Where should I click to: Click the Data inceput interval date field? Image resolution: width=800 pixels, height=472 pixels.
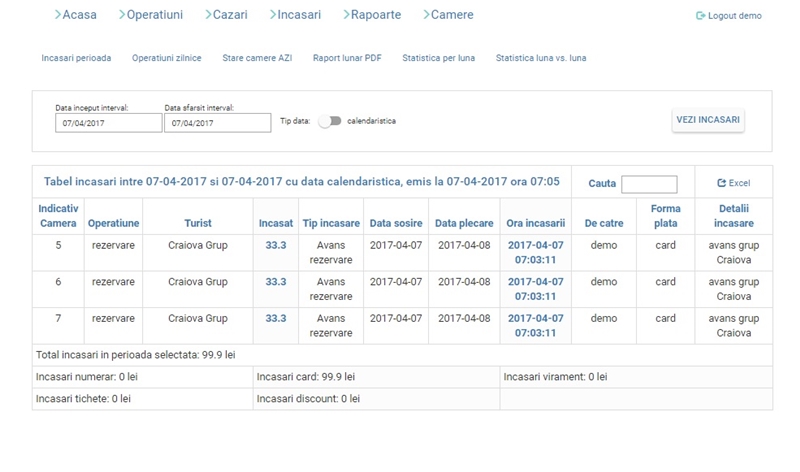pyautogui.click(x=108, y=123)
